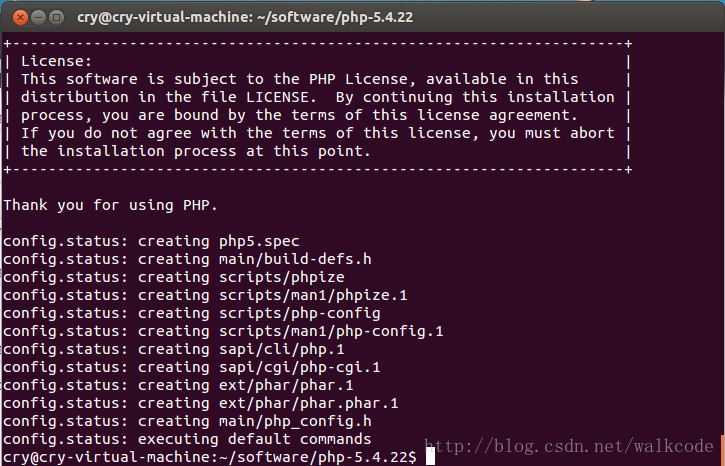This screenshot has height=466, width=725.
Task: Click the 'ext/phar/phar.phar.1' line
Action: click(x=201, y=403)
